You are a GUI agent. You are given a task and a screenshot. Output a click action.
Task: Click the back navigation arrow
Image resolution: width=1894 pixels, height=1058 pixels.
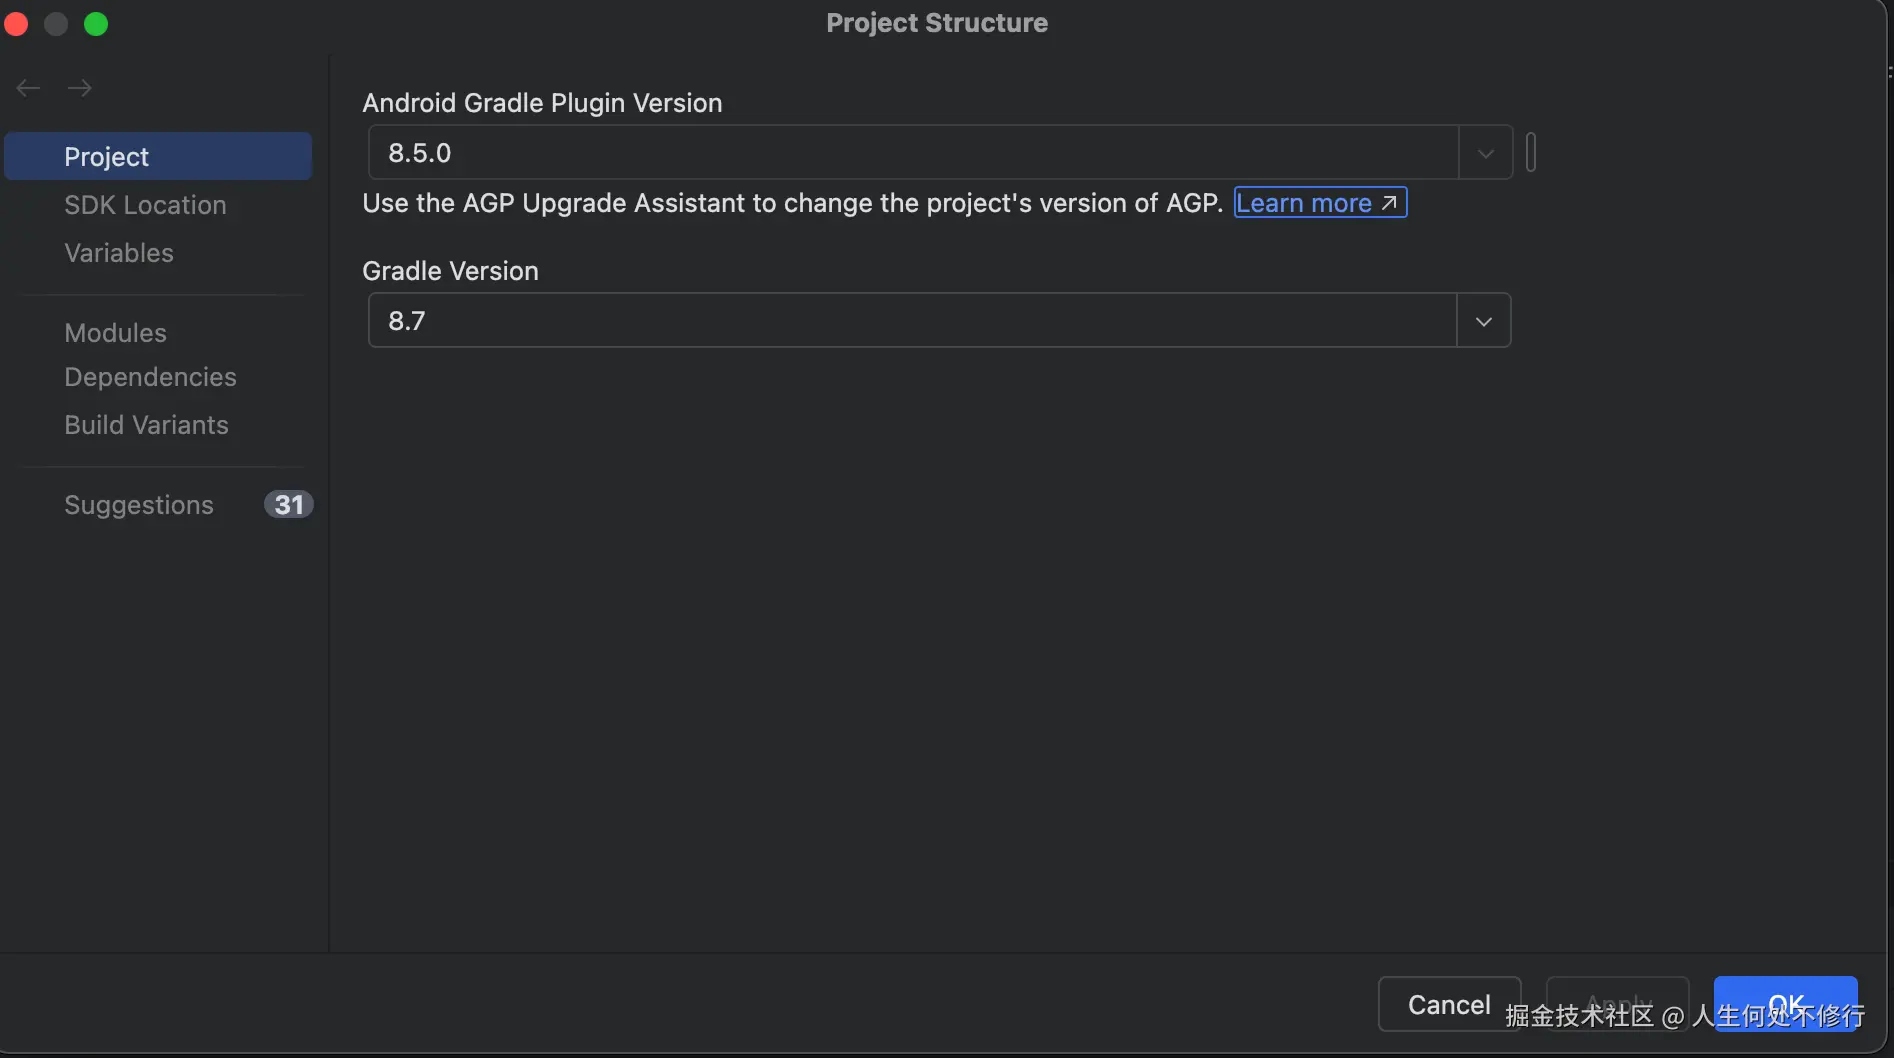tap(28, 88)
